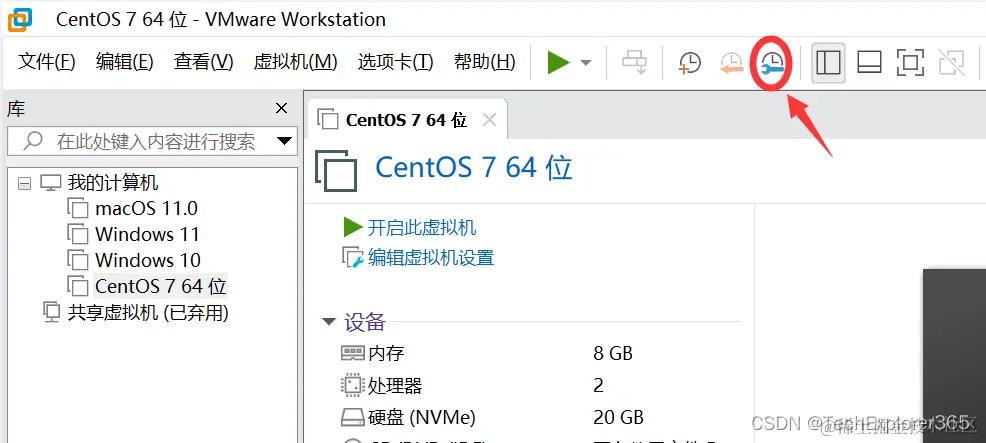Image resolution: width=986 pixels, height=443 pixels.
Task: Click the VM icon beside Windows 11
Action: tap(77, 235)
